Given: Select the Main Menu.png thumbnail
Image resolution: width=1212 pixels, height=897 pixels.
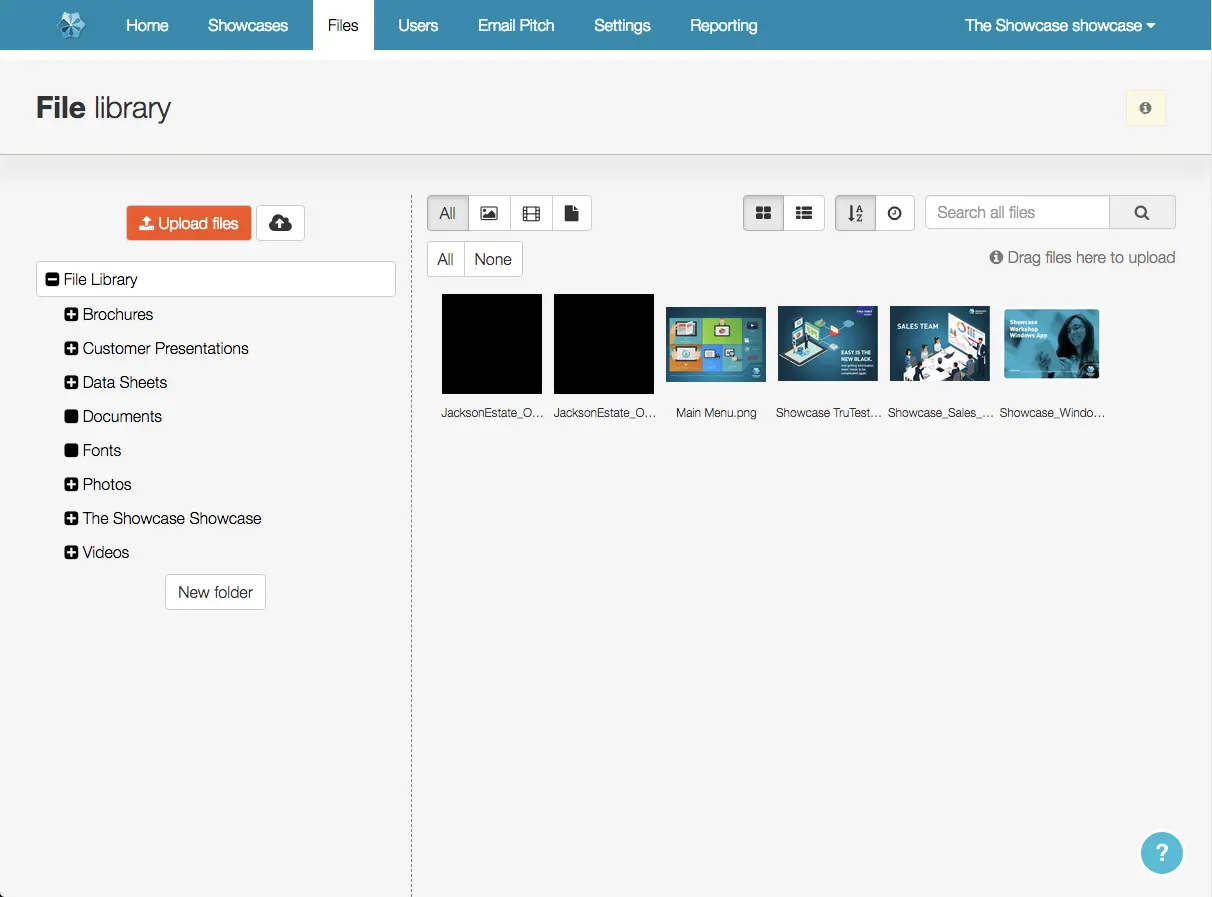Looking at the screenshot, I should [716, 344].
